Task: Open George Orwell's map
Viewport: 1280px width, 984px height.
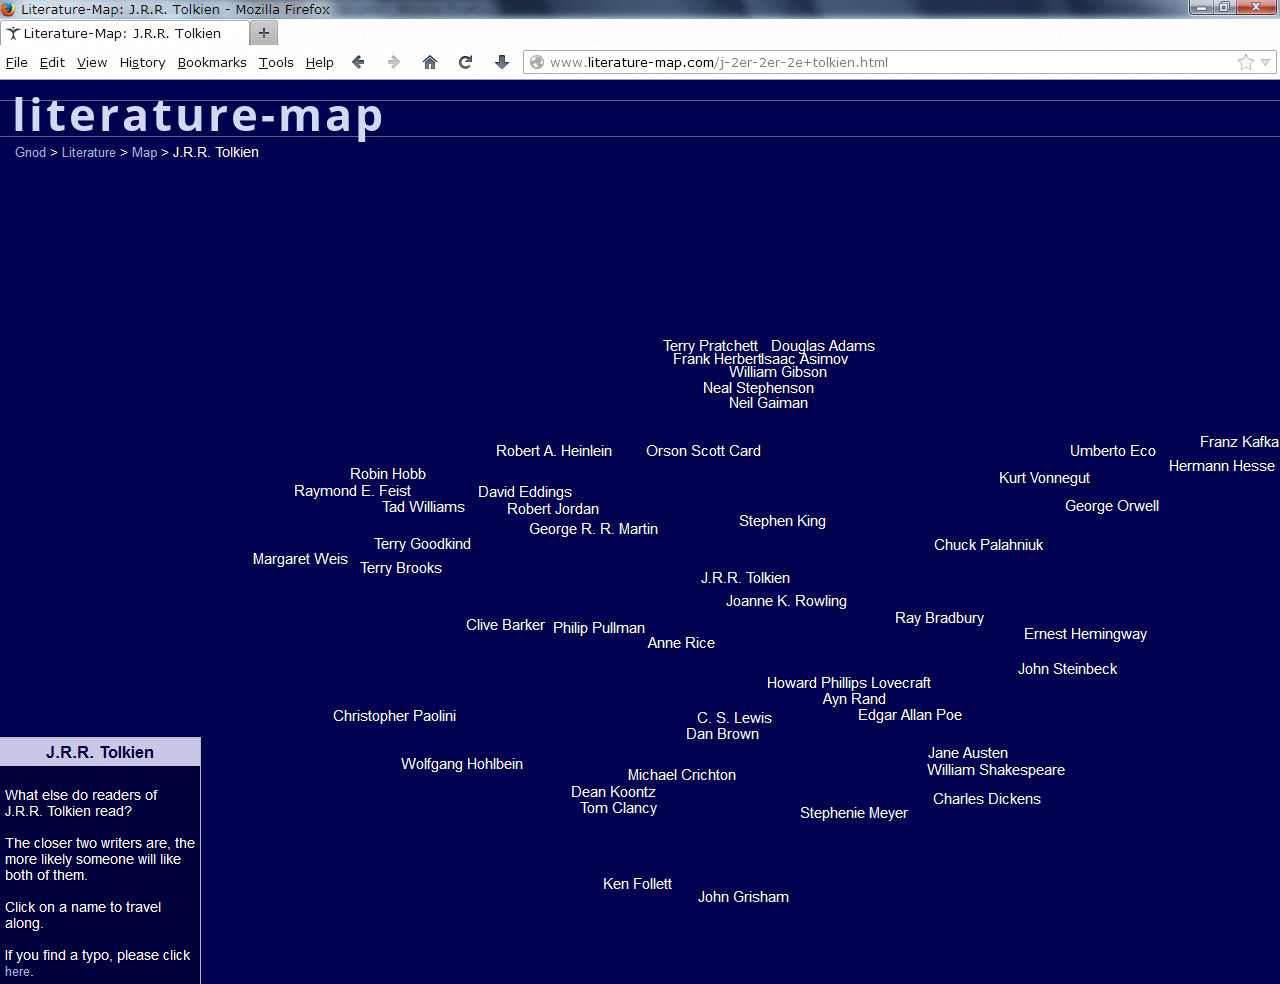Action: tap(1112, 506)
